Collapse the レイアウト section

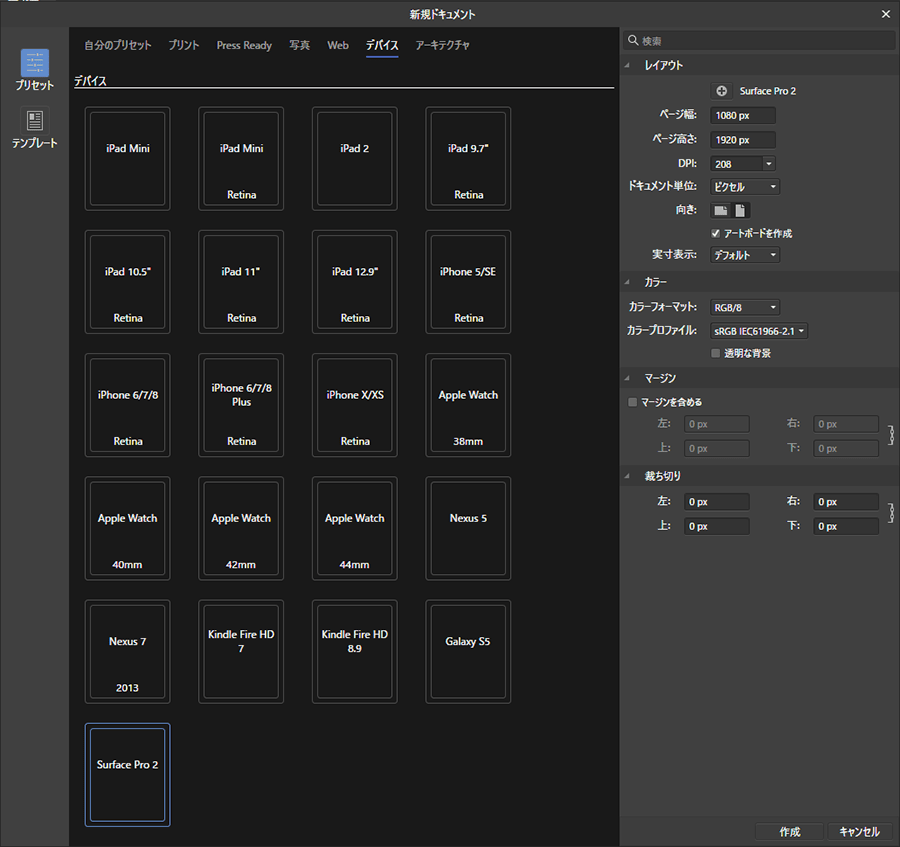tap(629, 65)
